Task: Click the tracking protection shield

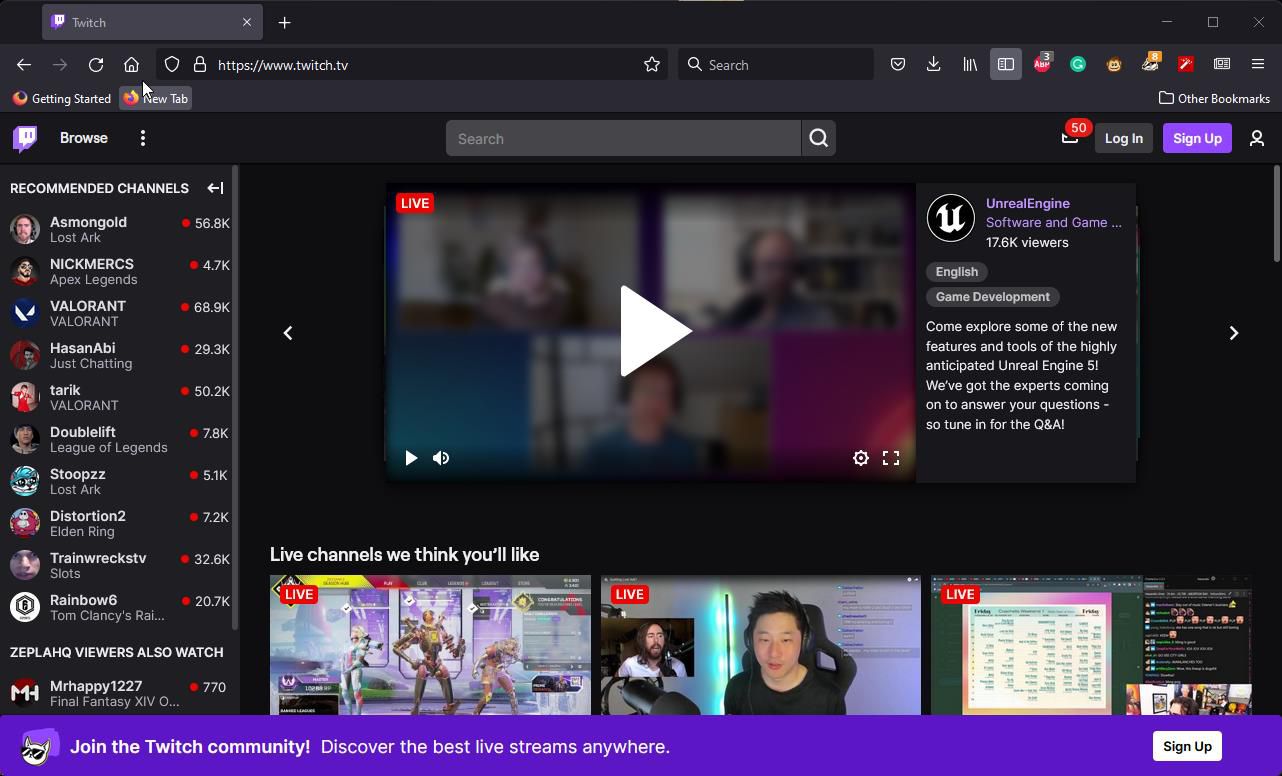Action: (x=171, y=64)
